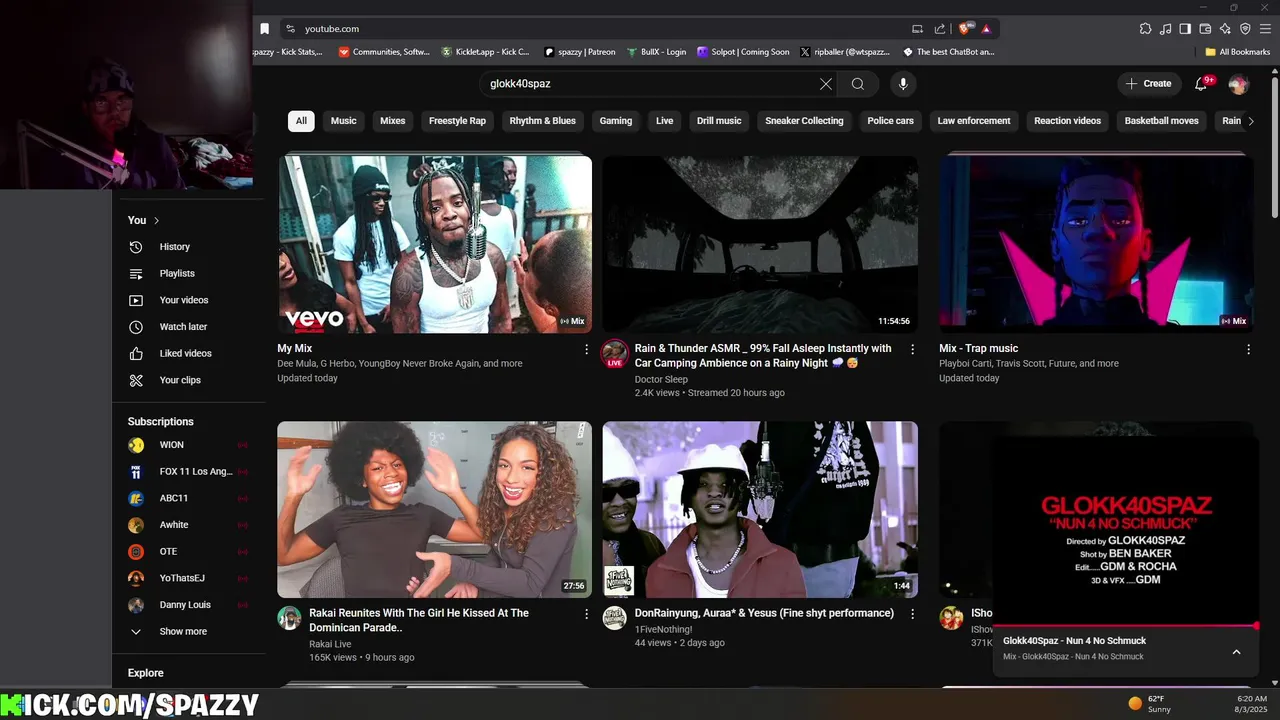Open the Brave Wallet icon

click(x=1205, y=29)
